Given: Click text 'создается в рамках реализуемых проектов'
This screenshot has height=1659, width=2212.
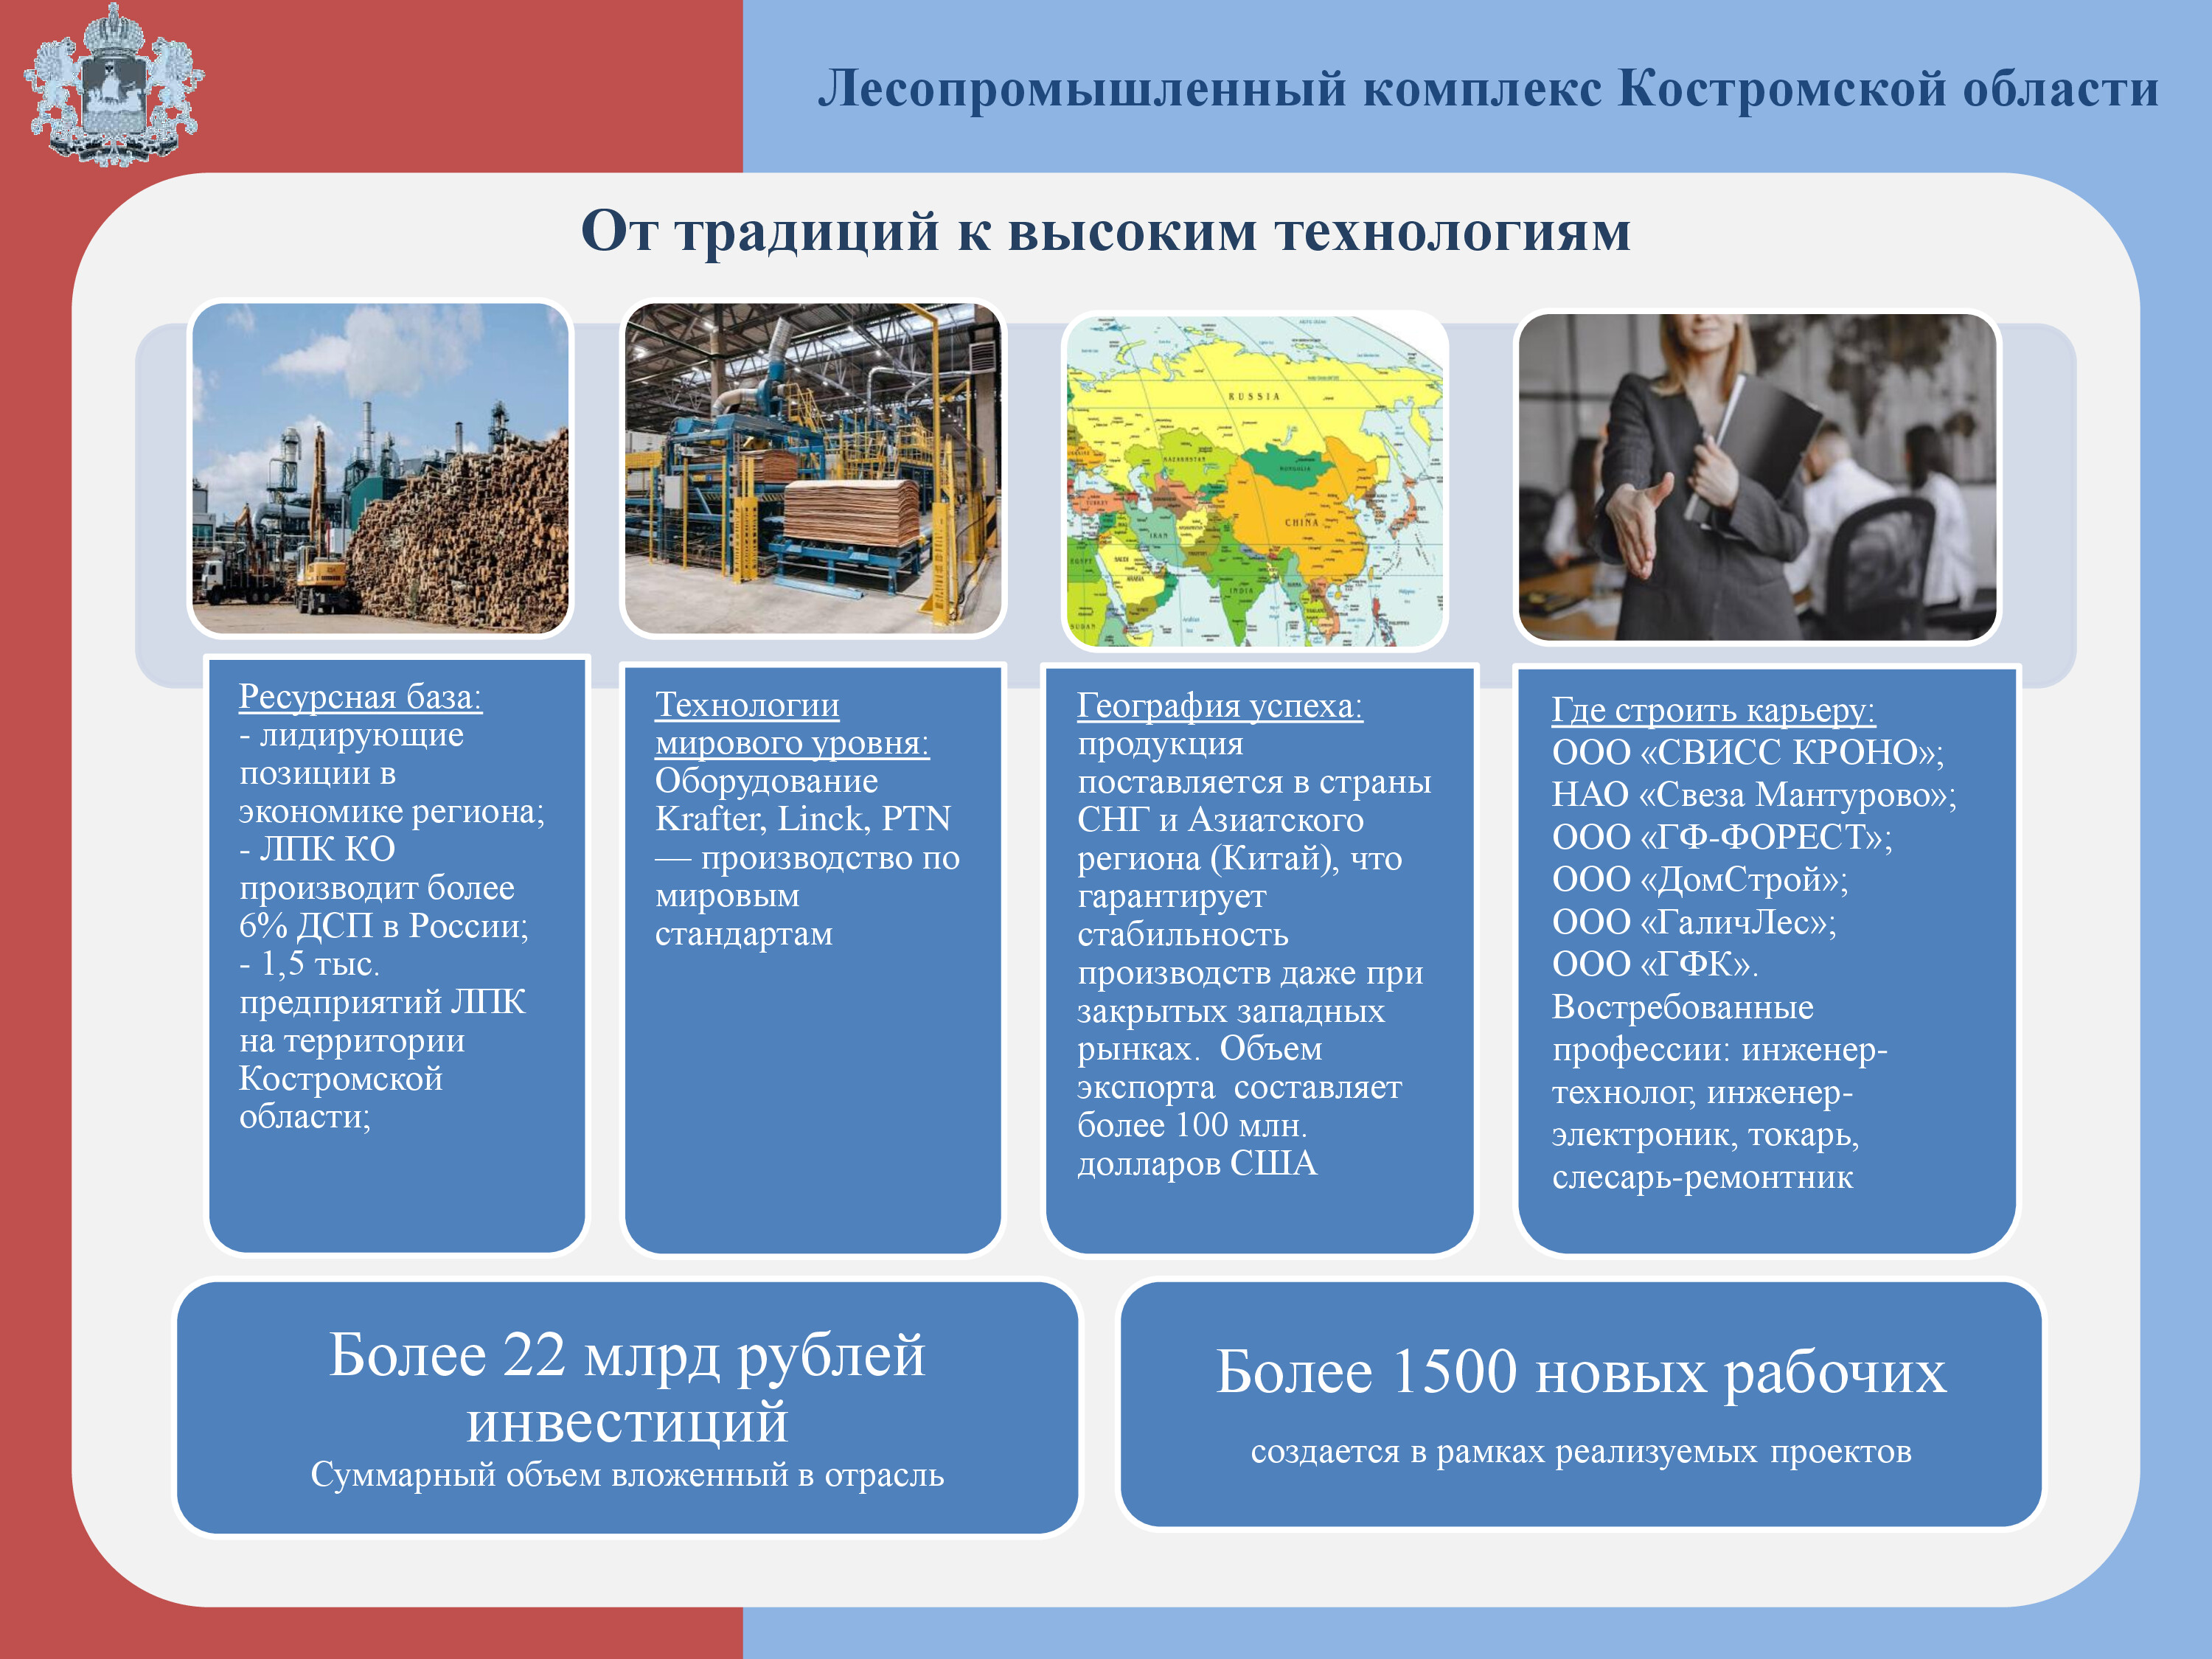Looking at the screenshot, I should 1581,1451.
